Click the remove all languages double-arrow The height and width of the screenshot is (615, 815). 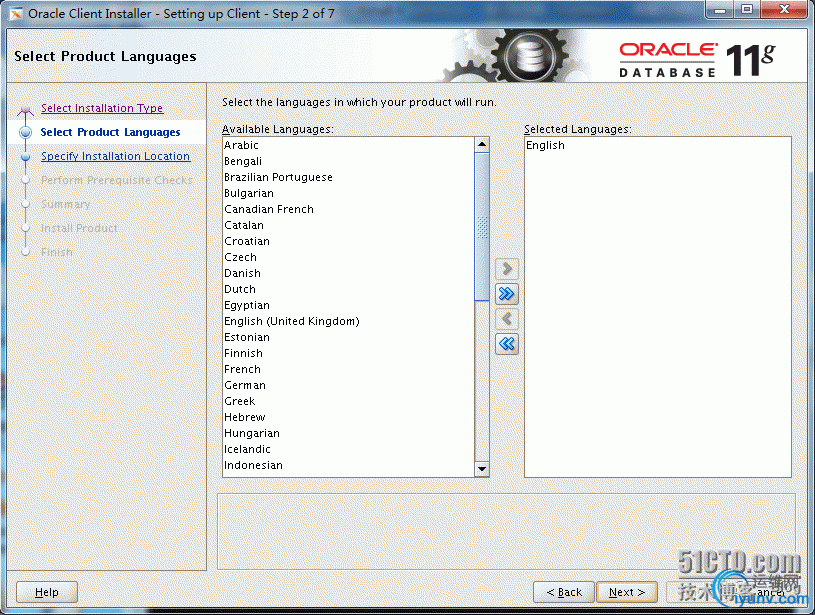(507, 344)
